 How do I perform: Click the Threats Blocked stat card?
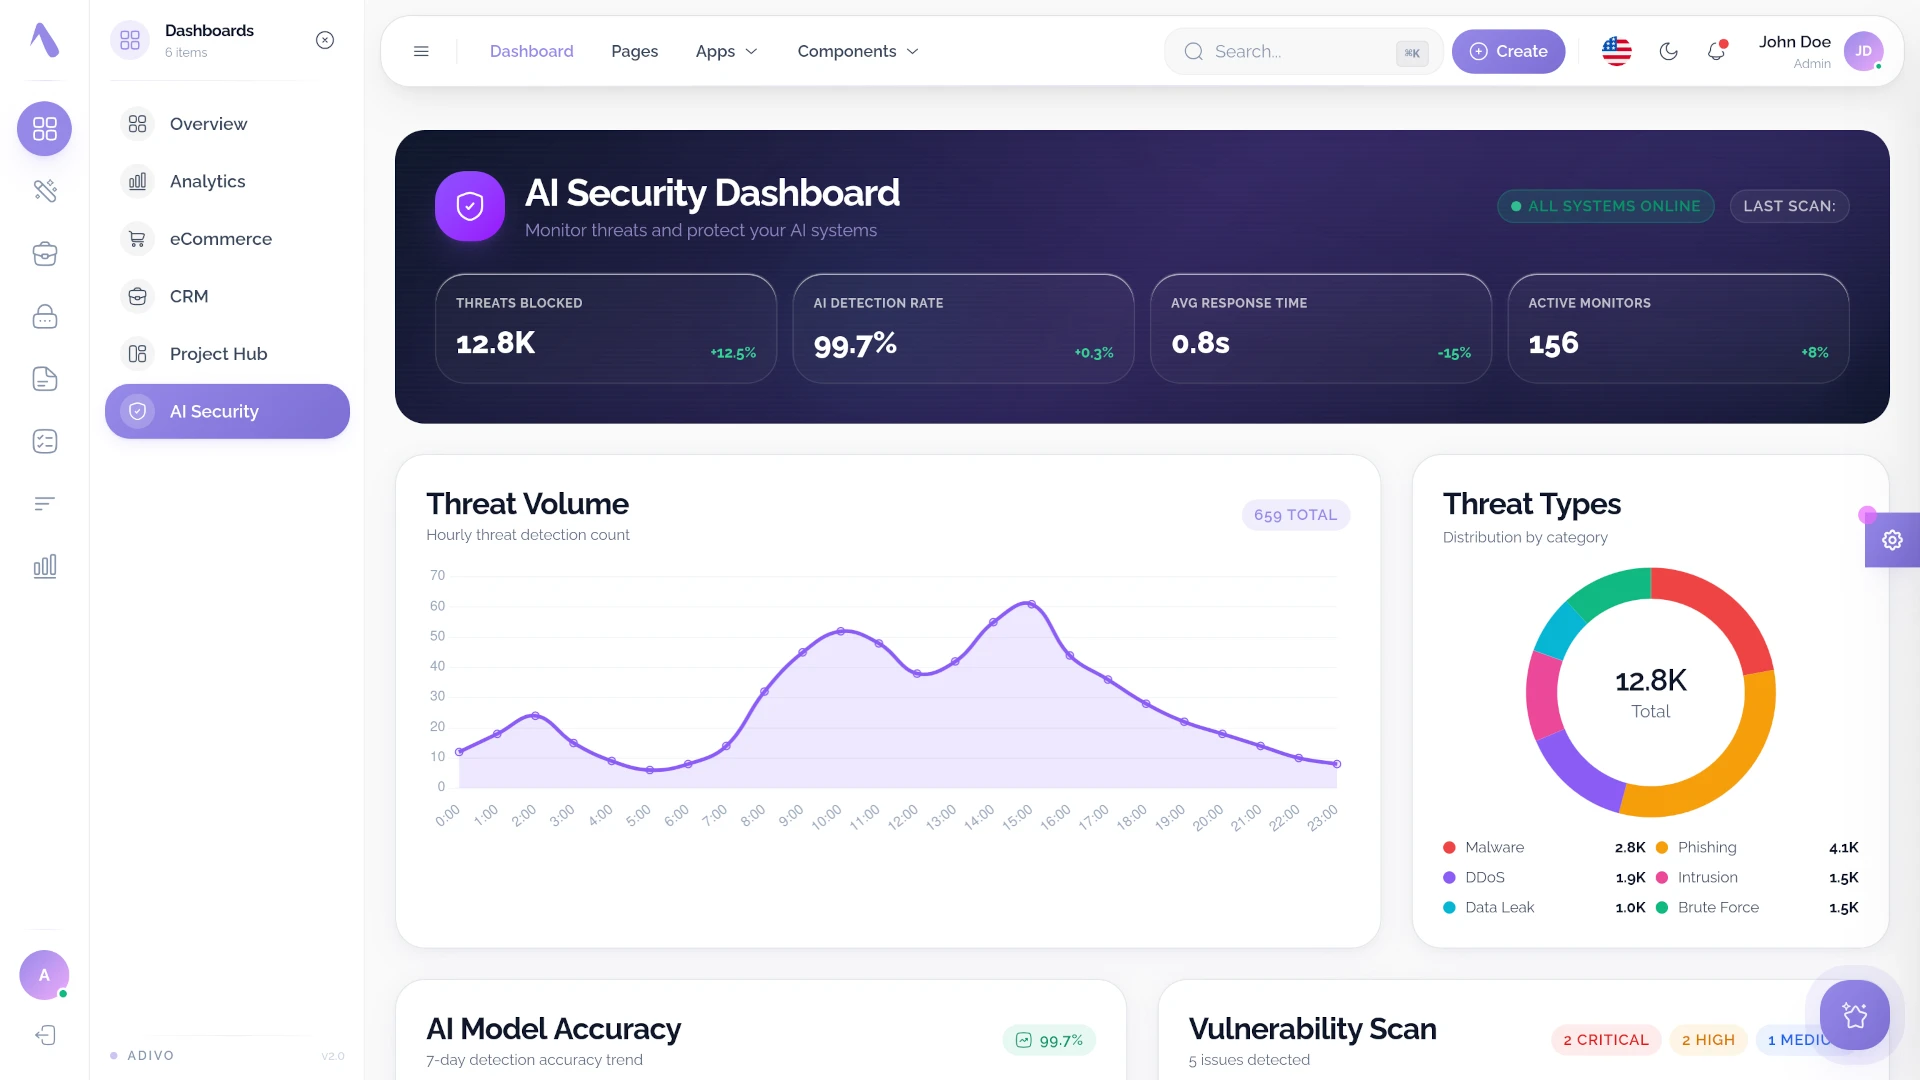pyautogui.click(x=606, y=328)
